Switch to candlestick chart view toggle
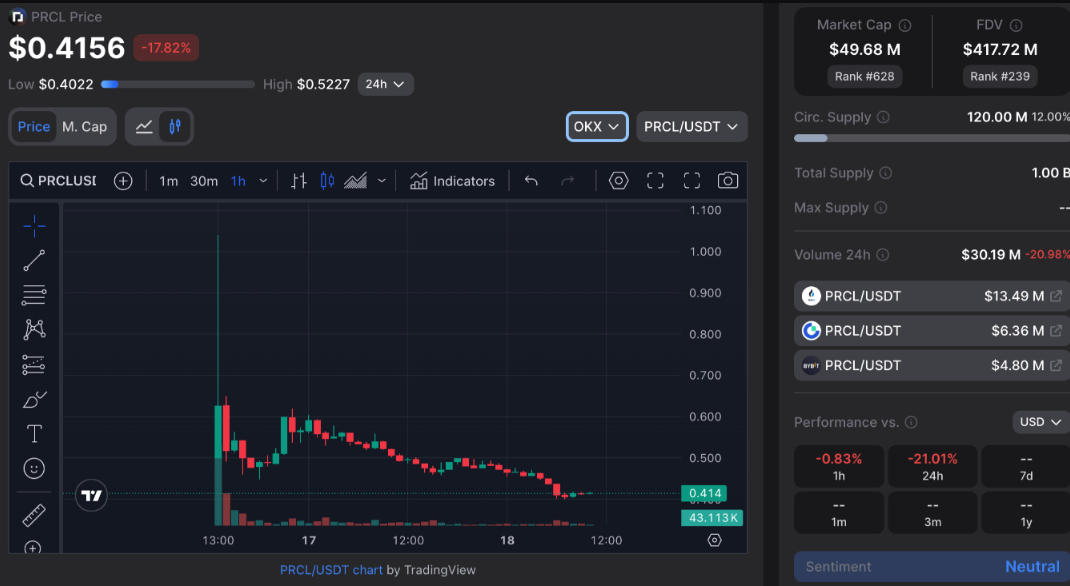Image resolution: width=1070 pixels, height=586 pixels. pos(175,127)
